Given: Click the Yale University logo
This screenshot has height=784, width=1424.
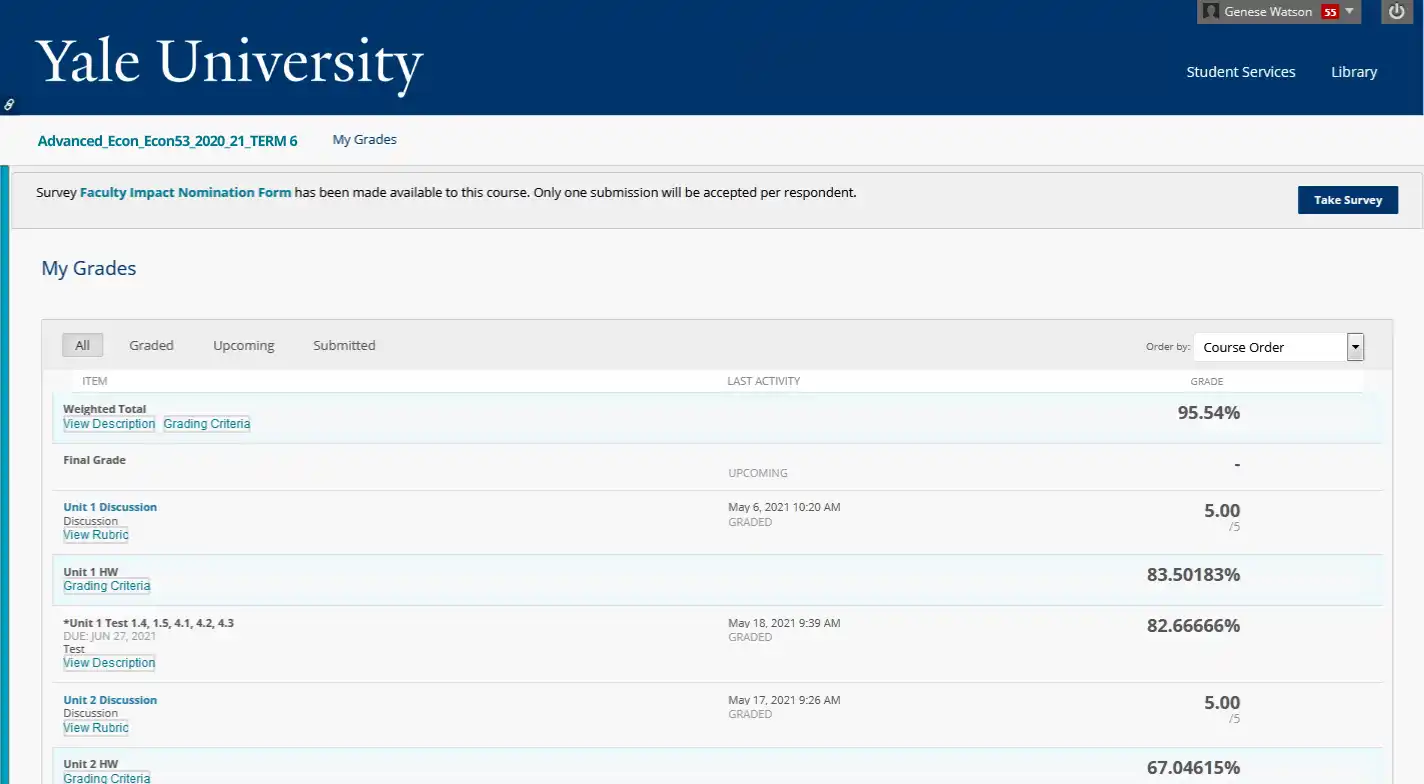Looking at the screenshot, I should pyautogui.click(x=229, y=62).
